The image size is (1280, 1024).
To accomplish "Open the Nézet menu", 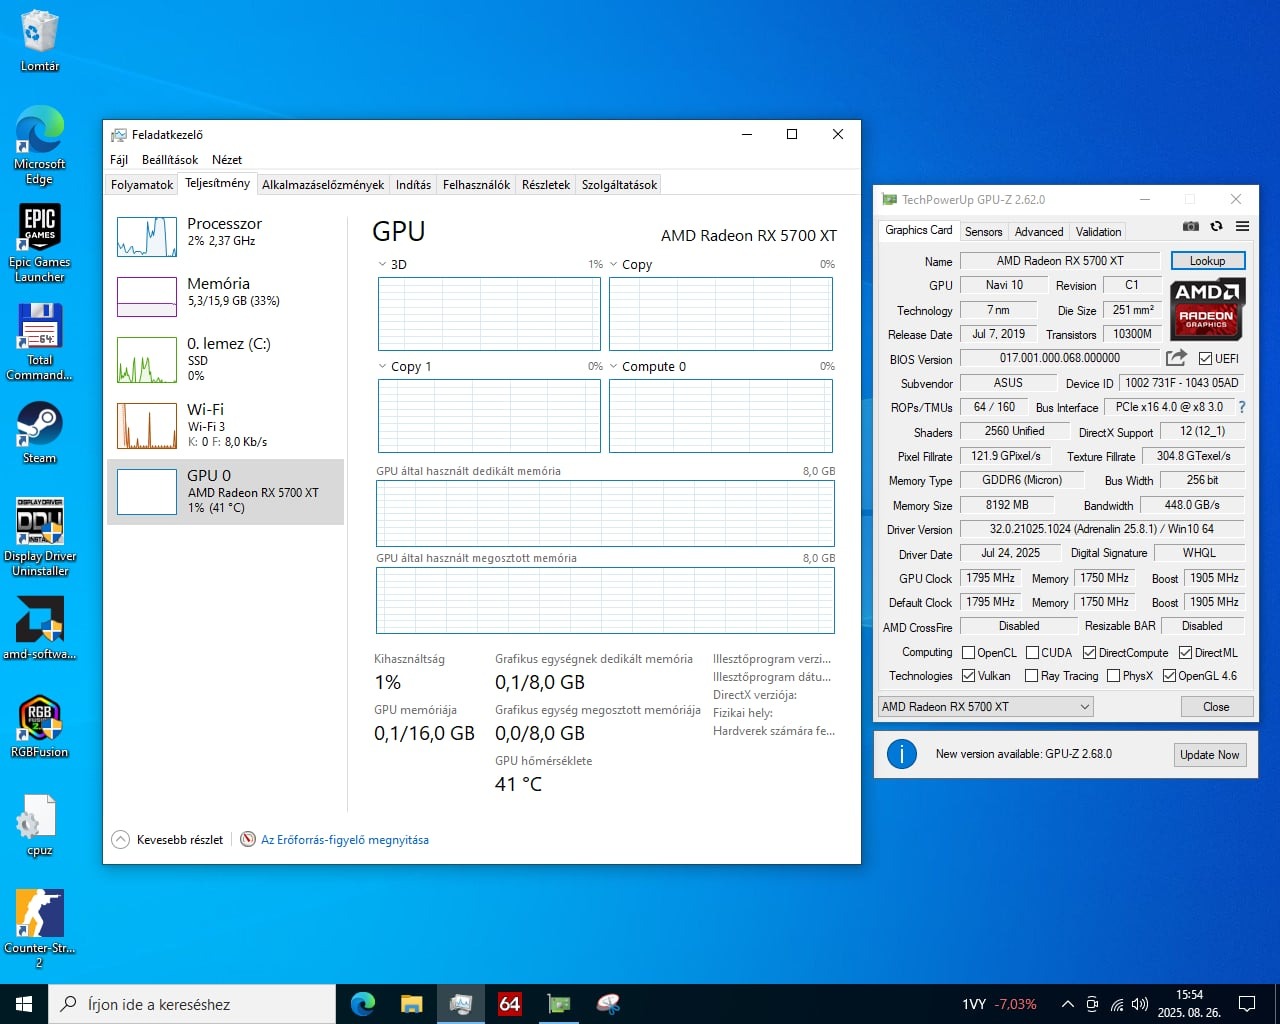I will pyautogui.click(x=227, y=160).
